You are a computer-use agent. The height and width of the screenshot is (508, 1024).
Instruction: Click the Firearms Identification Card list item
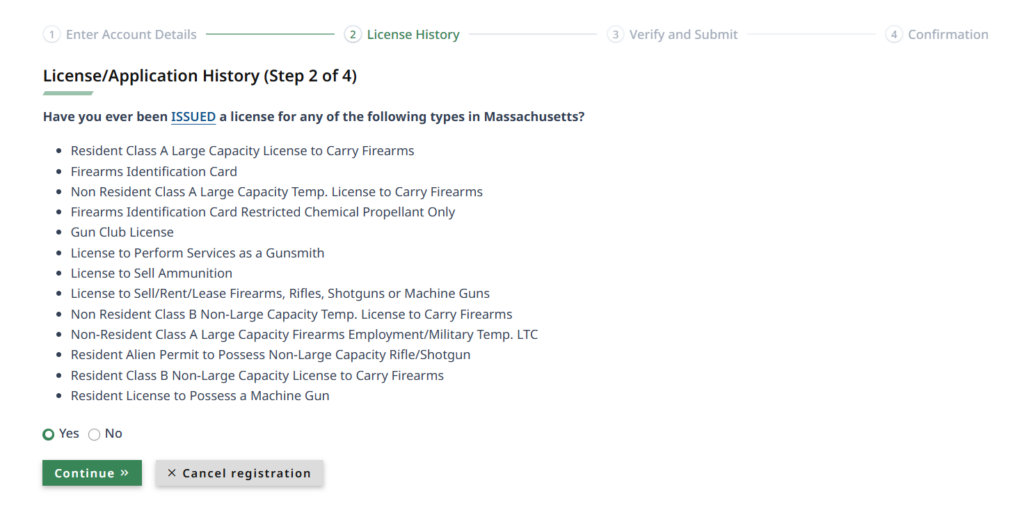click(x=153, y=171)
